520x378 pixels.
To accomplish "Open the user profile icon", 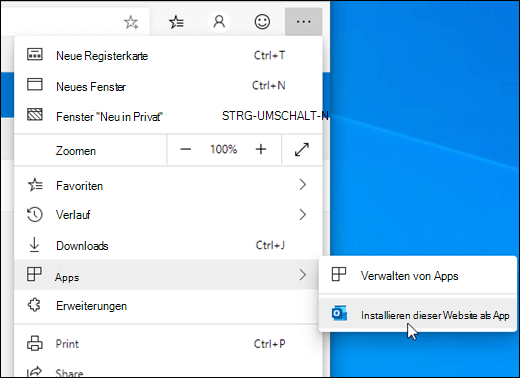I will (x=219, y=22).
